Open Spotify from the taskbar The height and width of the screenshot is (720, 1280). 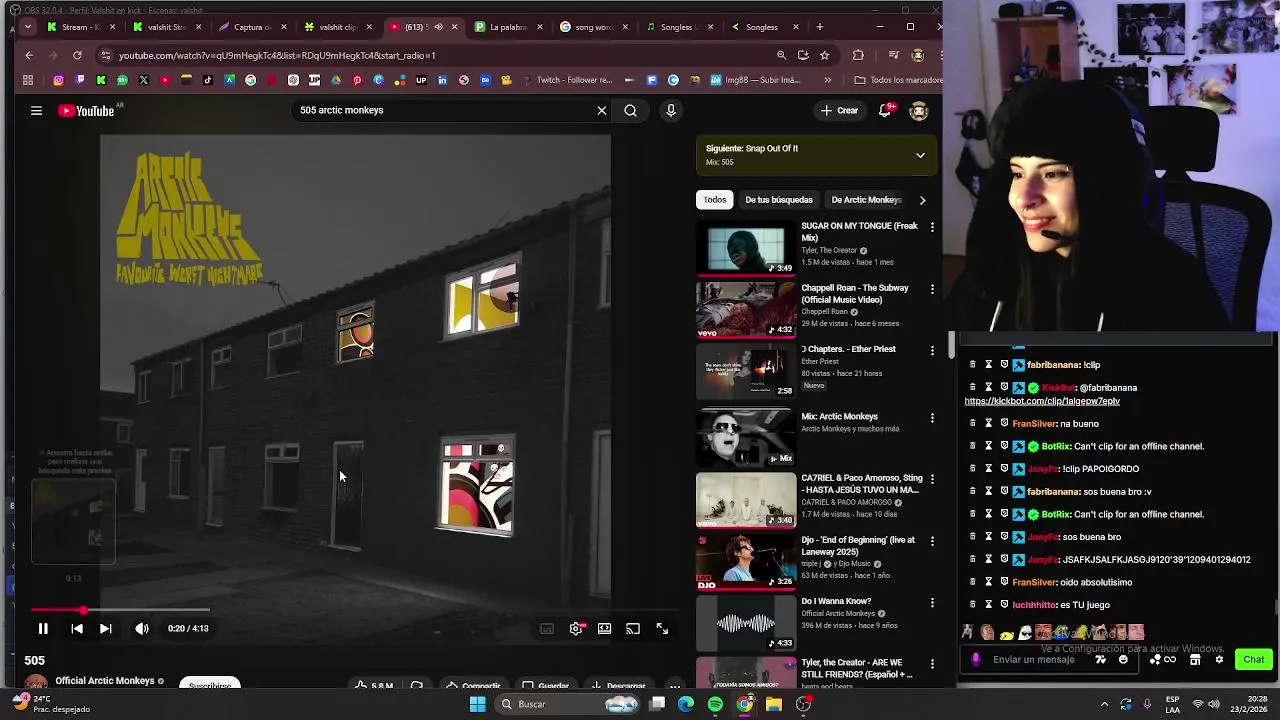715,705
